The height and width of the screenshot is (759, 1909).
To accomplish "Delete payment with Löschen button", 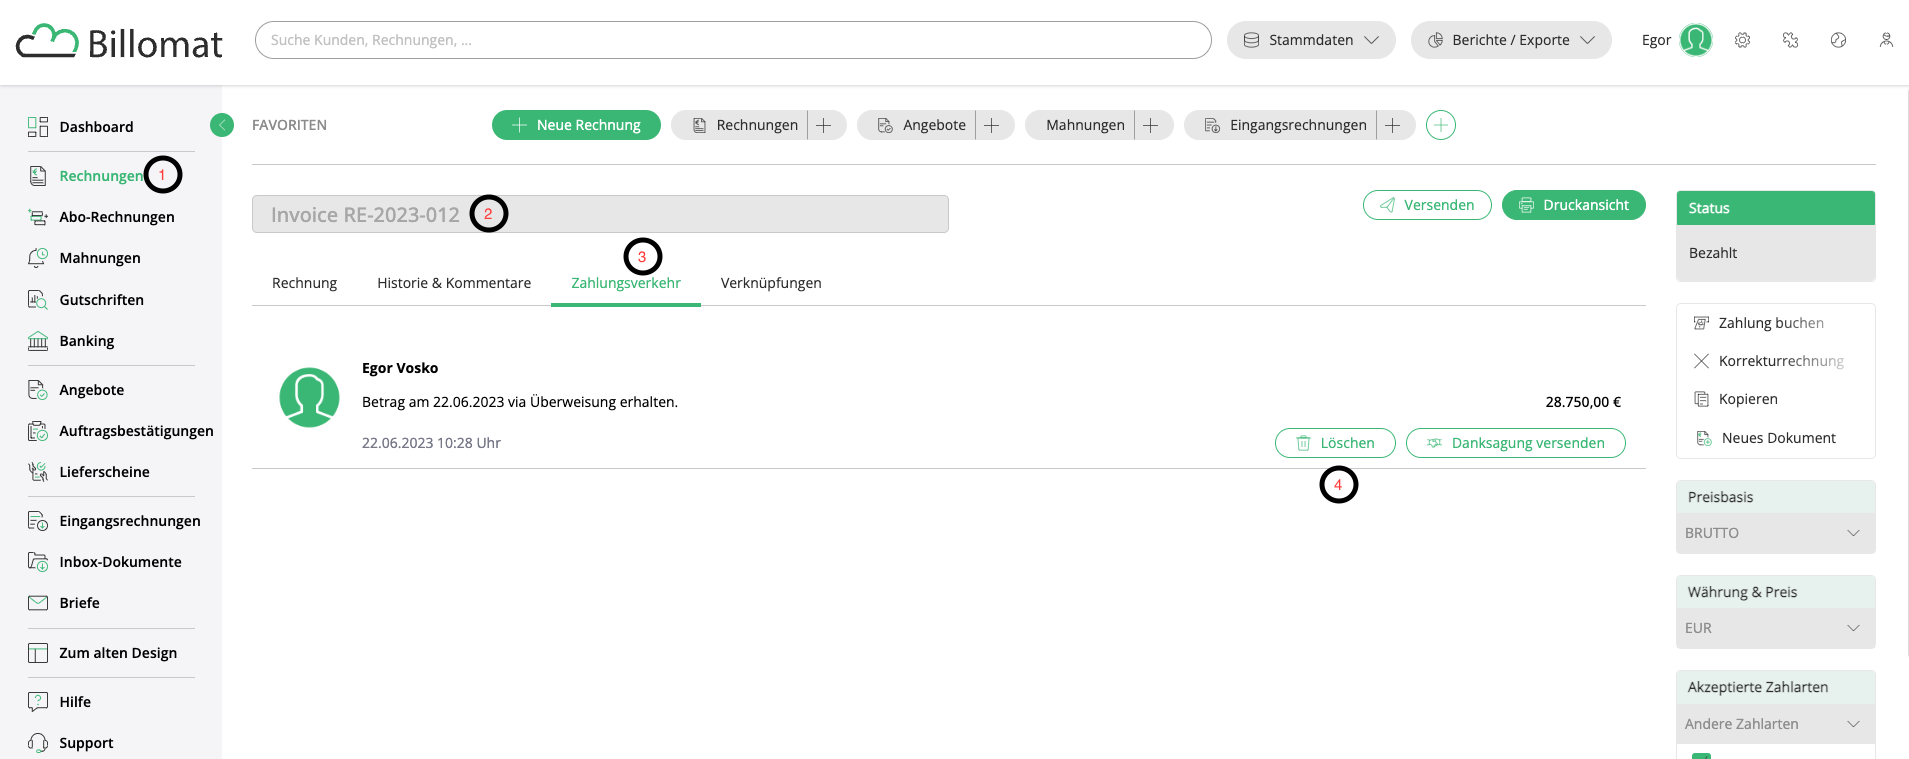I will pyautogui.click(x=1335, y=443).
